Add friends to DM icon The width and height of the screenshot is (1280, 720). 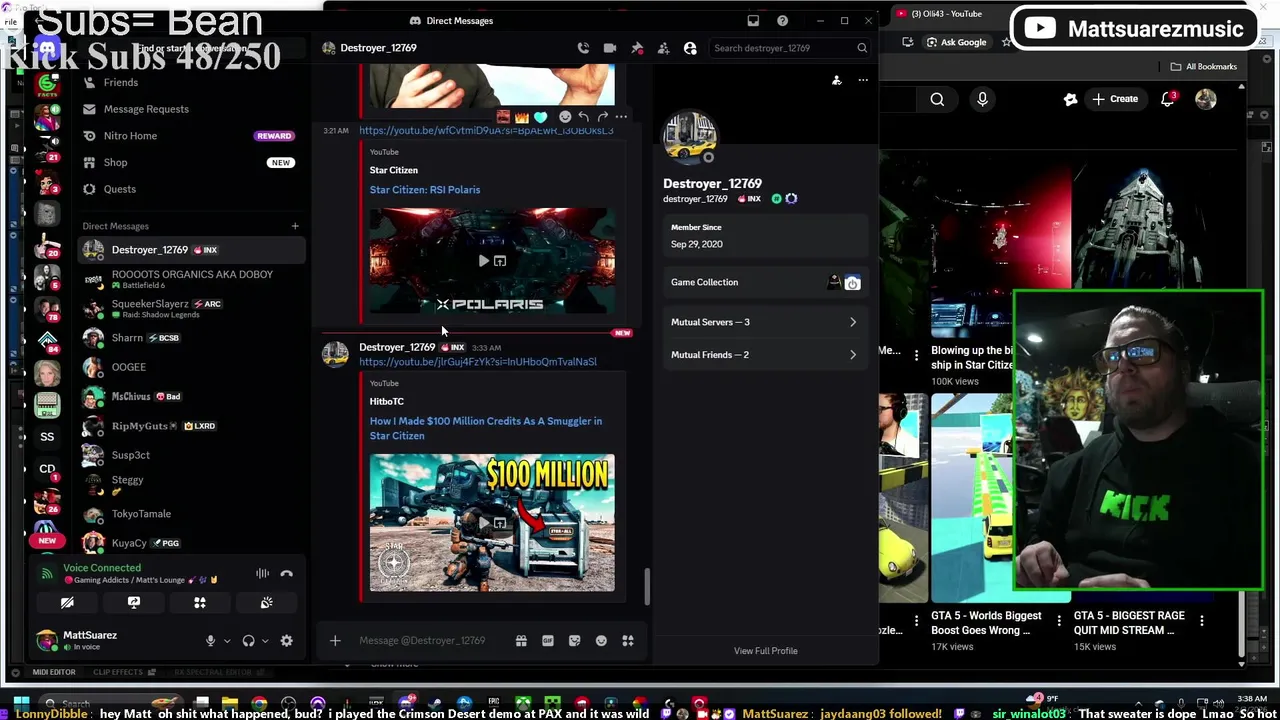coord(663,48)
